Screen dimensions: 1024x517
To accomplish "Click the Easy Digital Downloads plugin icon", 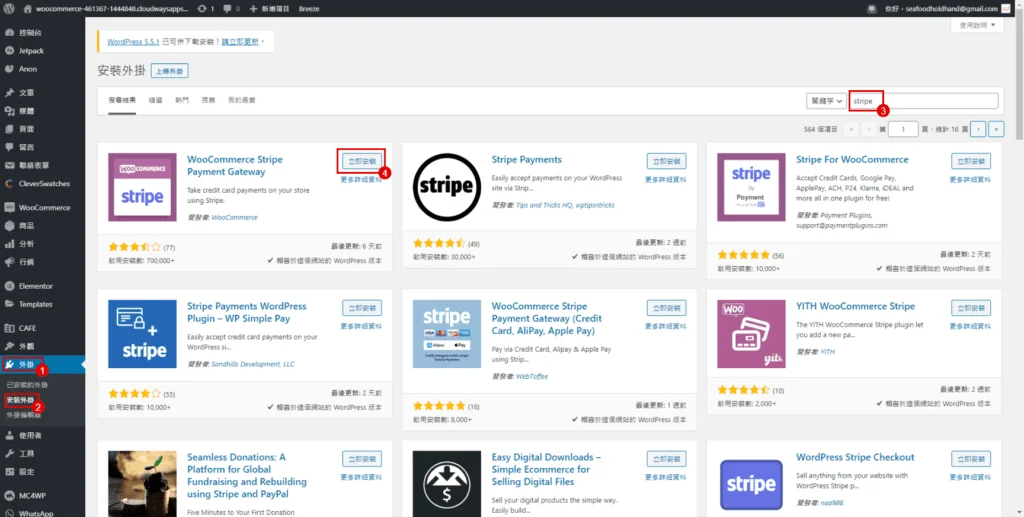I will (447, 484).
